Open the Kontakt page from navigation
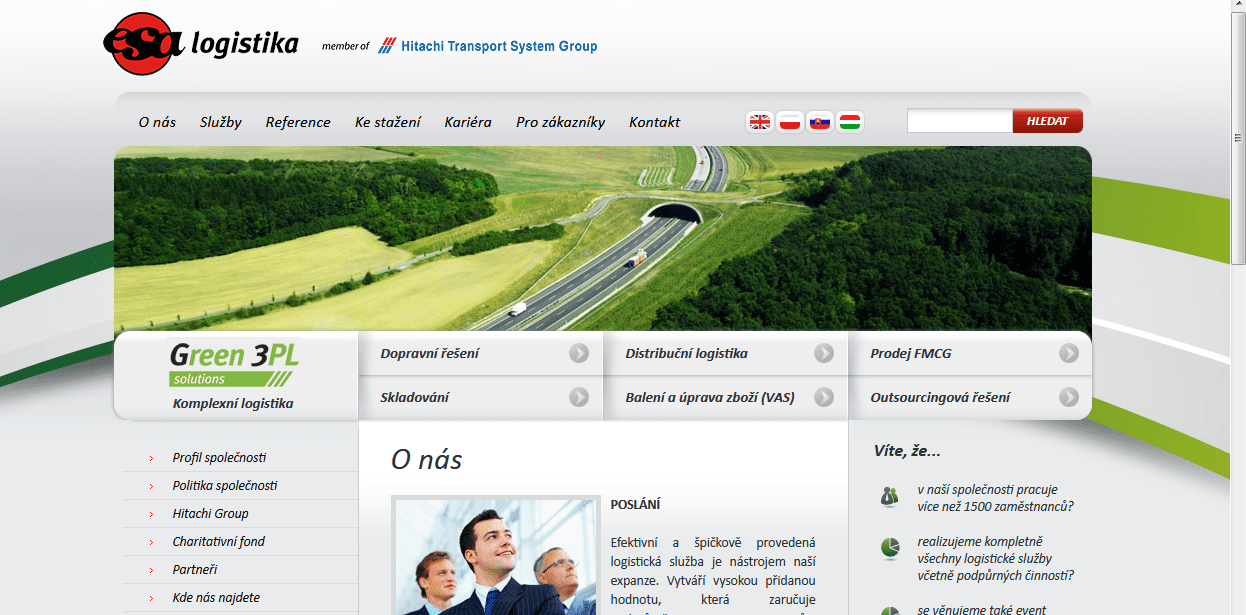This screenshot has width=1246, height=615. coord(654,122)
